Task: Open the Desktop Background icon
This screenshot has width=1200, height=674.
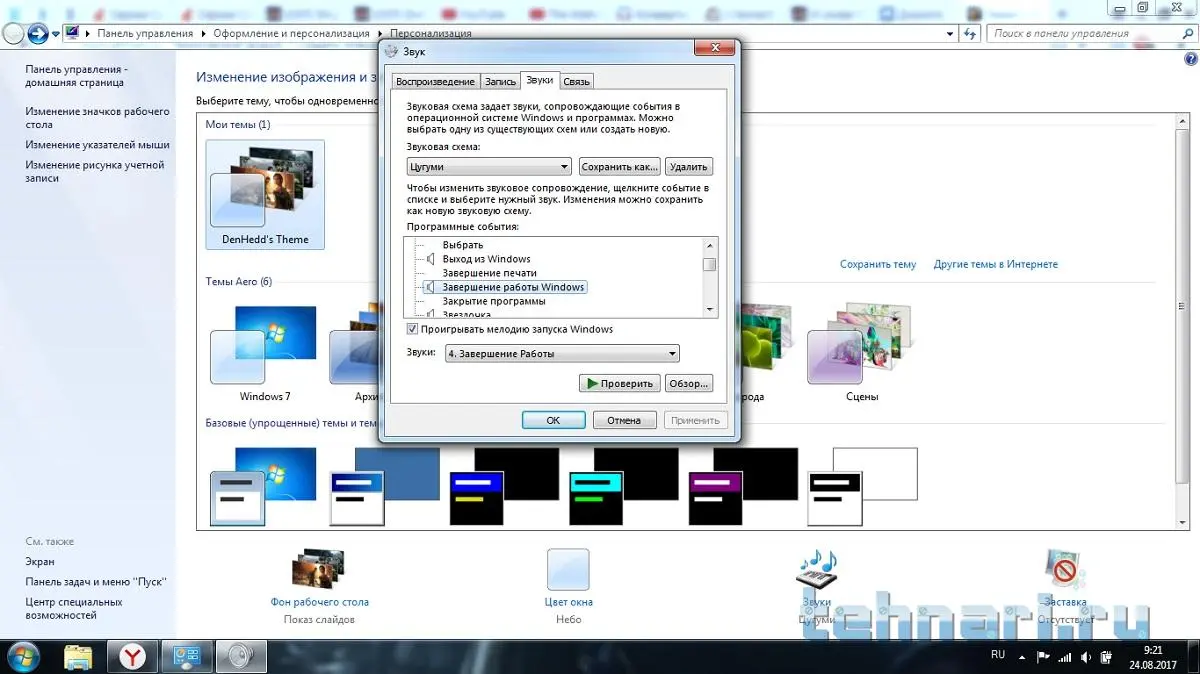Action: coord(319,570)
